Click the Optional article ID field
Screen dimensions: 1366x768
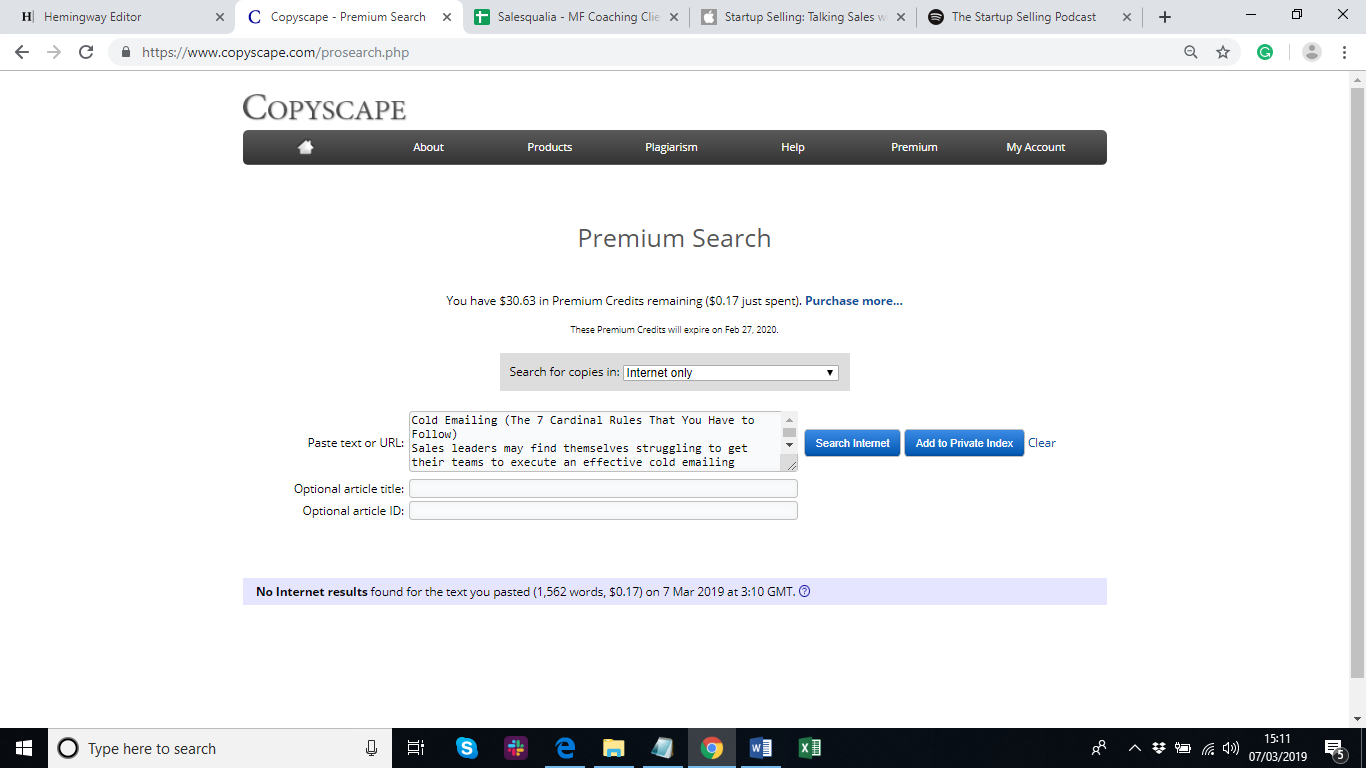[603, 511]
